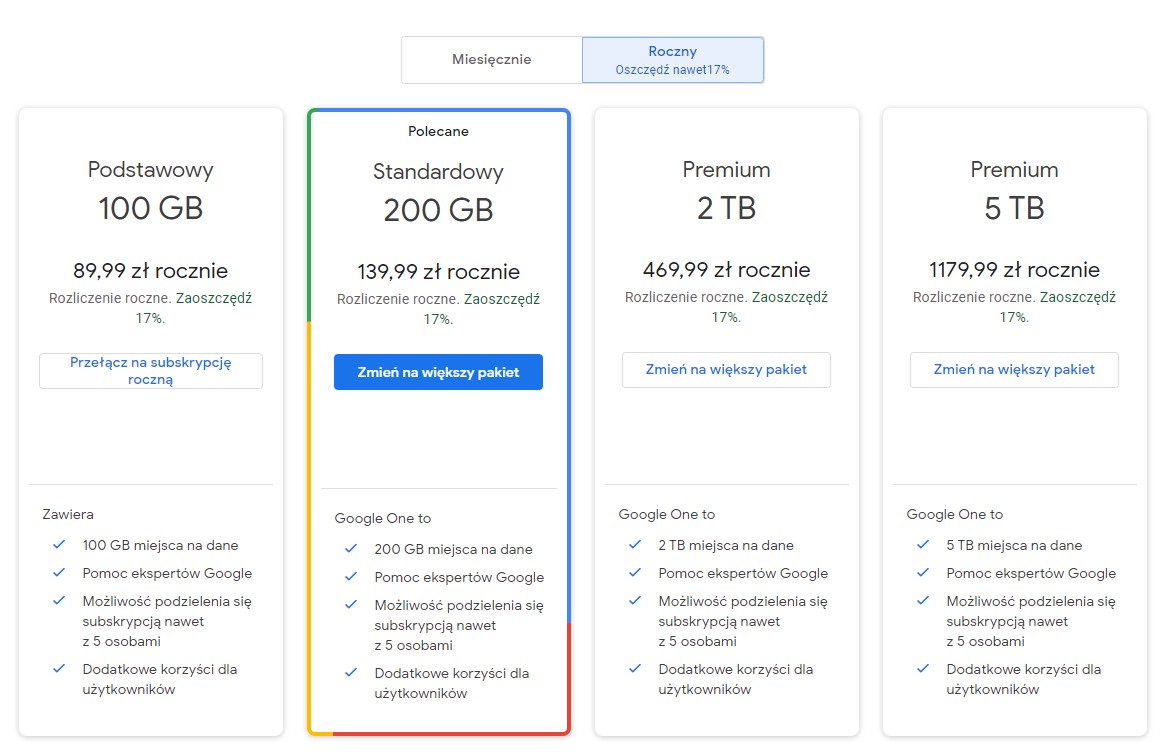This screenshot has height=753, width=1169.
Task: Click the 'Dodatkowe korzyści' checkmark in Standardowy plan
Action: pos(351,673)
